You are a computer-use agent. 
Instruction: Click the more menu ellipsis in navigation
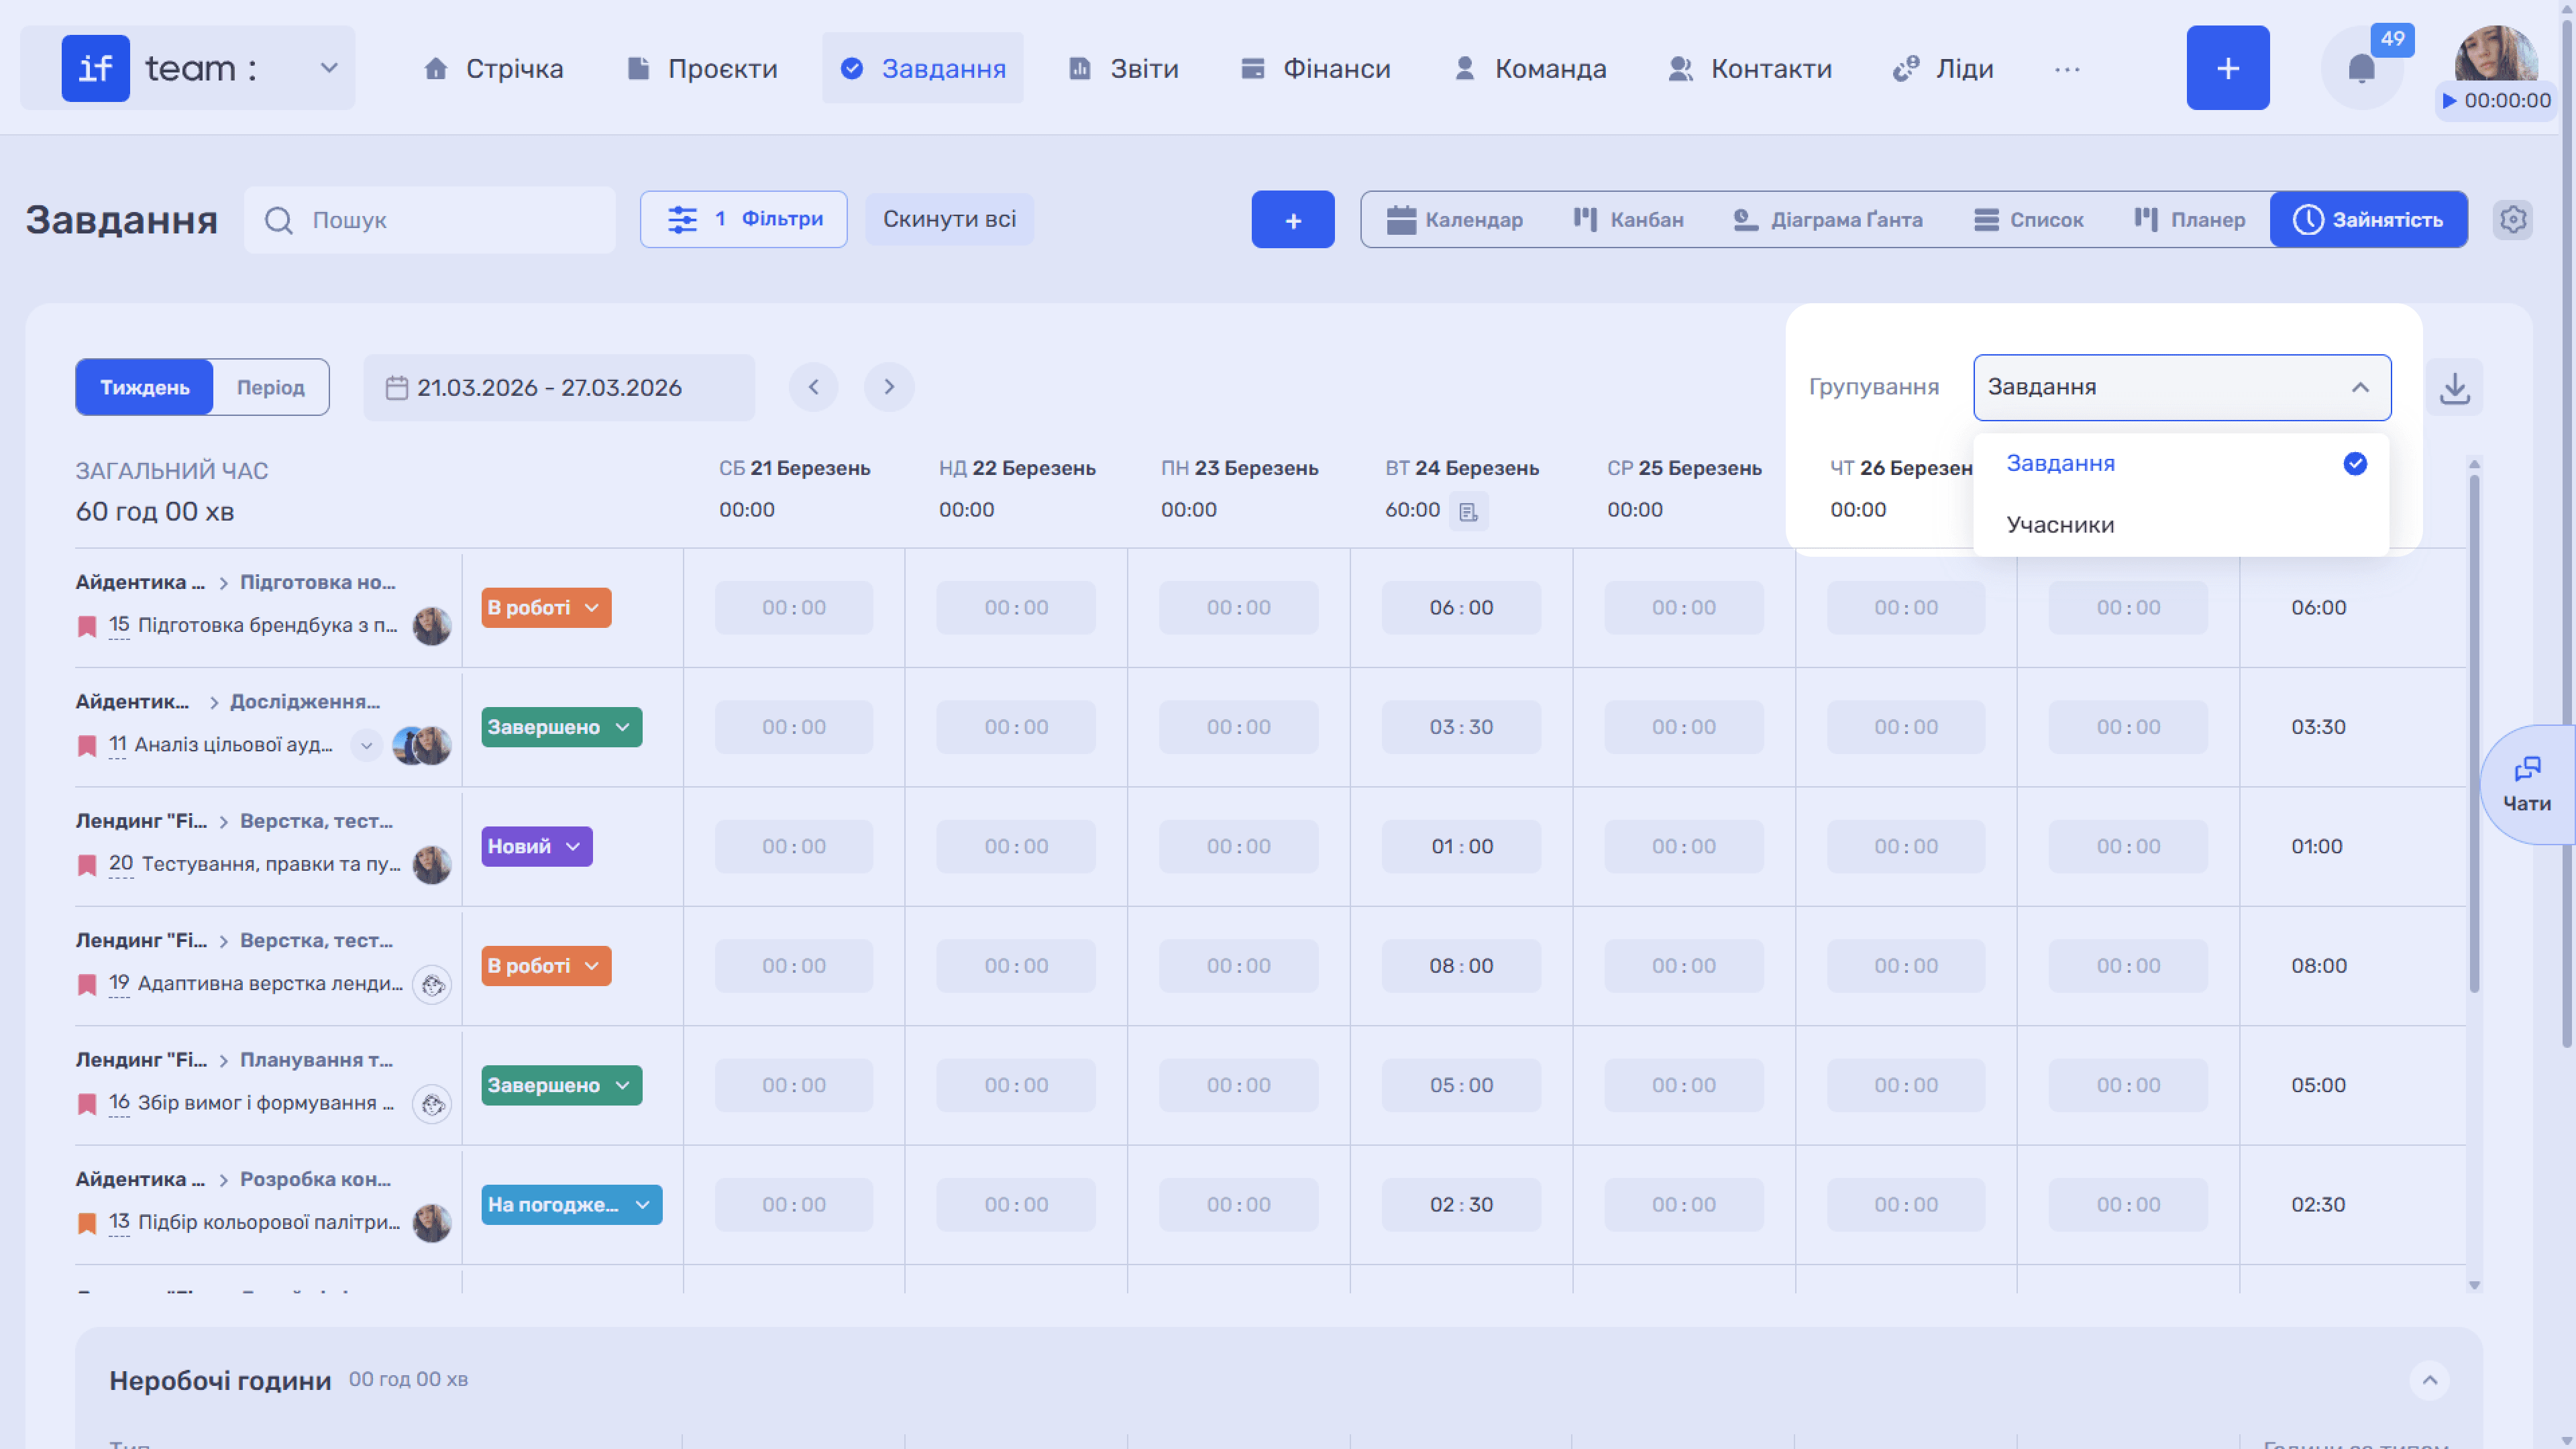pos(2067,69)
